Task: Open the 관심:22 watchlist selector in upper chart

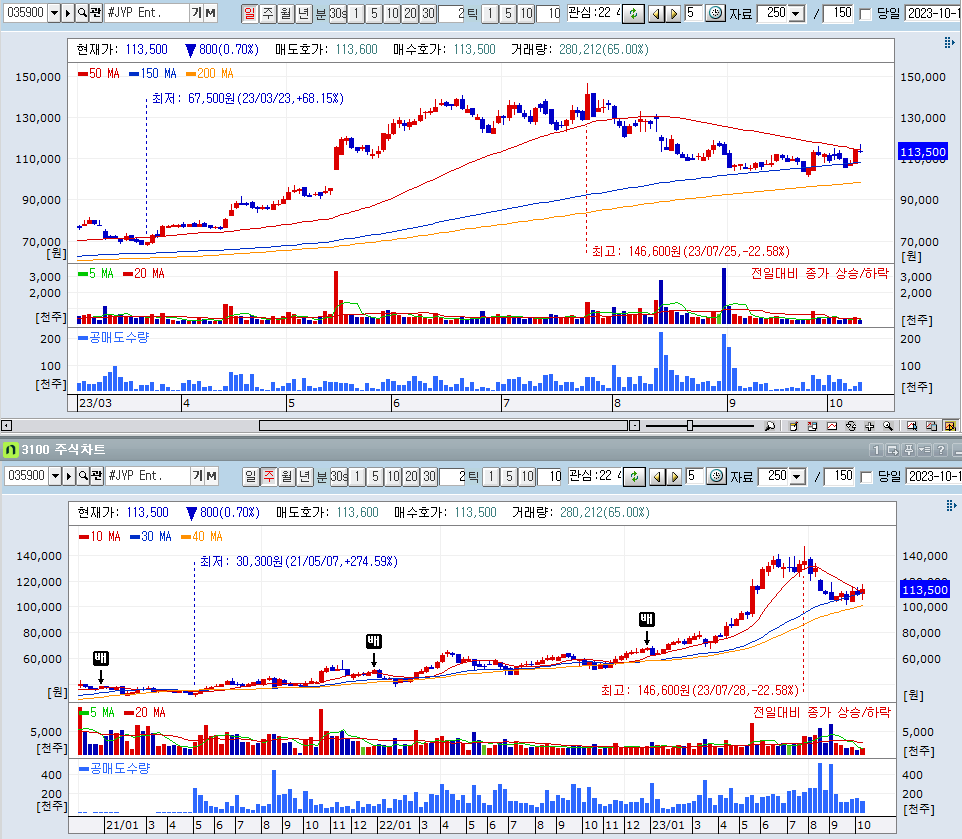Action: click(594, 13)
